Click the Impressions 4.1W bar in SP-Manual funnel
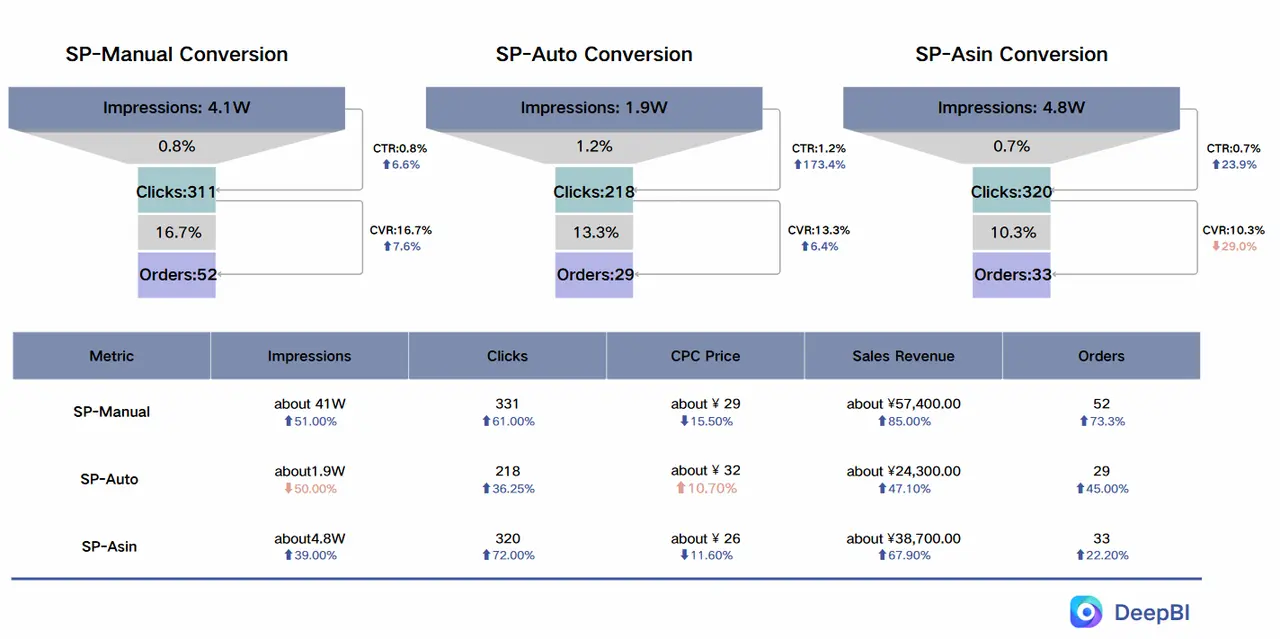Screen dimensions: 1280x639 tap(177, 108)
